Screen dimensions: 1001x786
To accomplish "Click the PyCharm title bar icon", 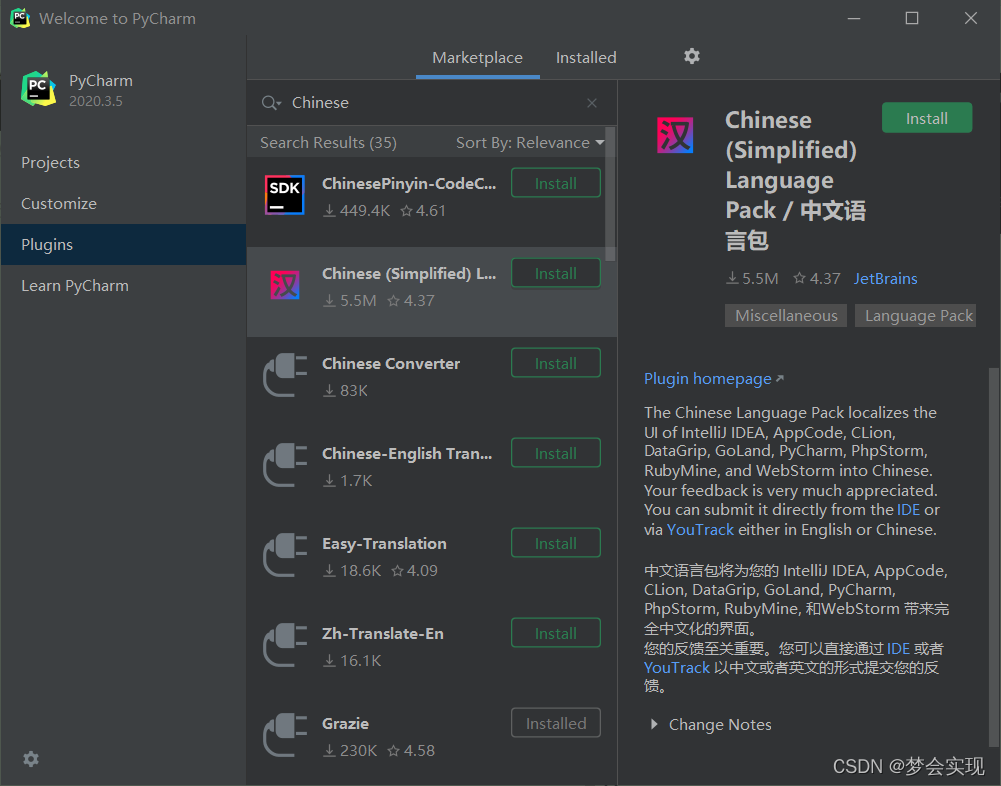I will click(x=20, y=18).
